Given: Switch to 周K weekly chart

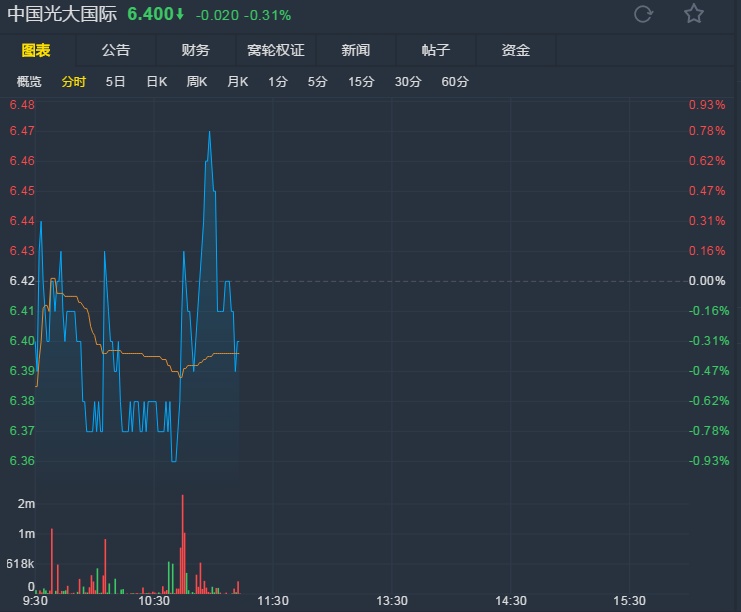Looking at the screenshot, I should click(197, 82).
